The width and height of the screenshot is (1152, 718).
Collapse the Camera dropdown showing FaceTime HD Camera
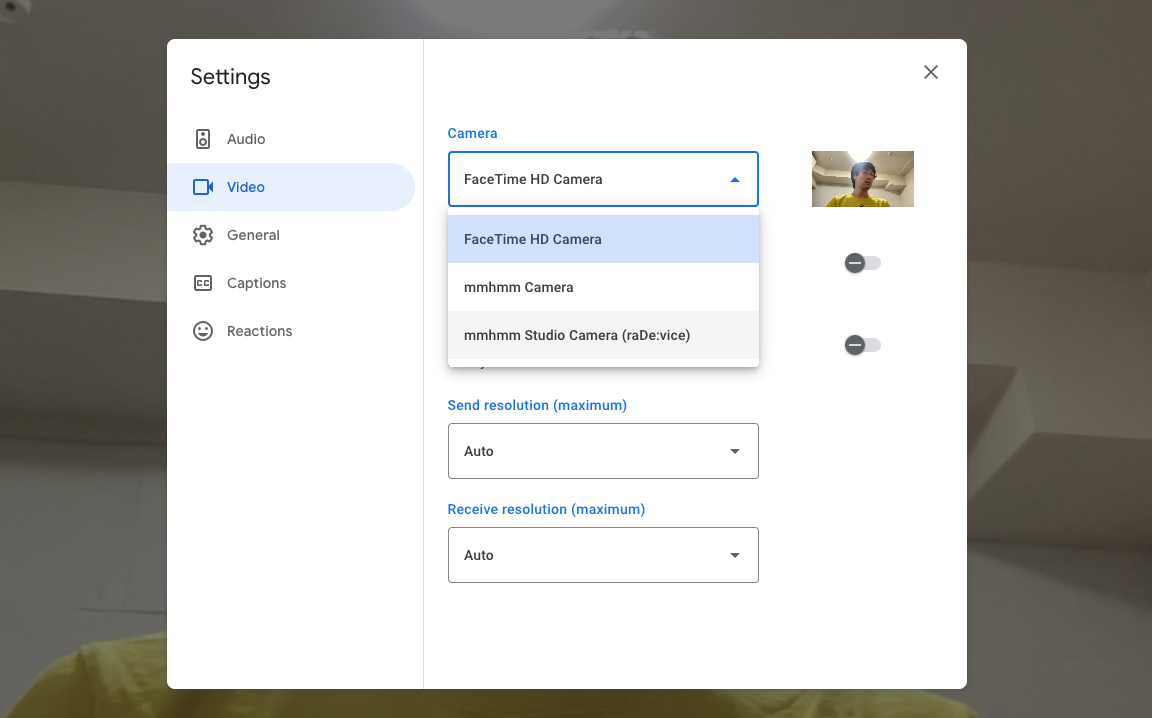point(603,179)
